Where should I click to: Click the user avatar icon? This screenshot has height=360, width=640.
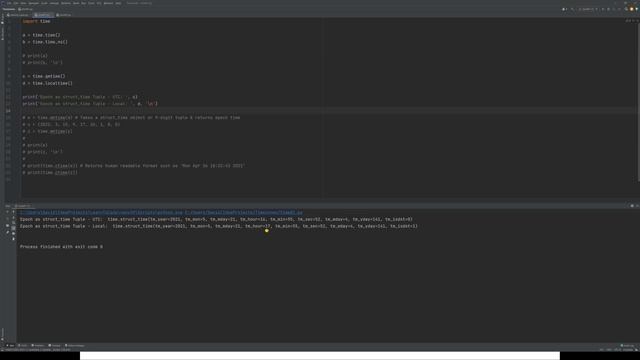point(631,9)
